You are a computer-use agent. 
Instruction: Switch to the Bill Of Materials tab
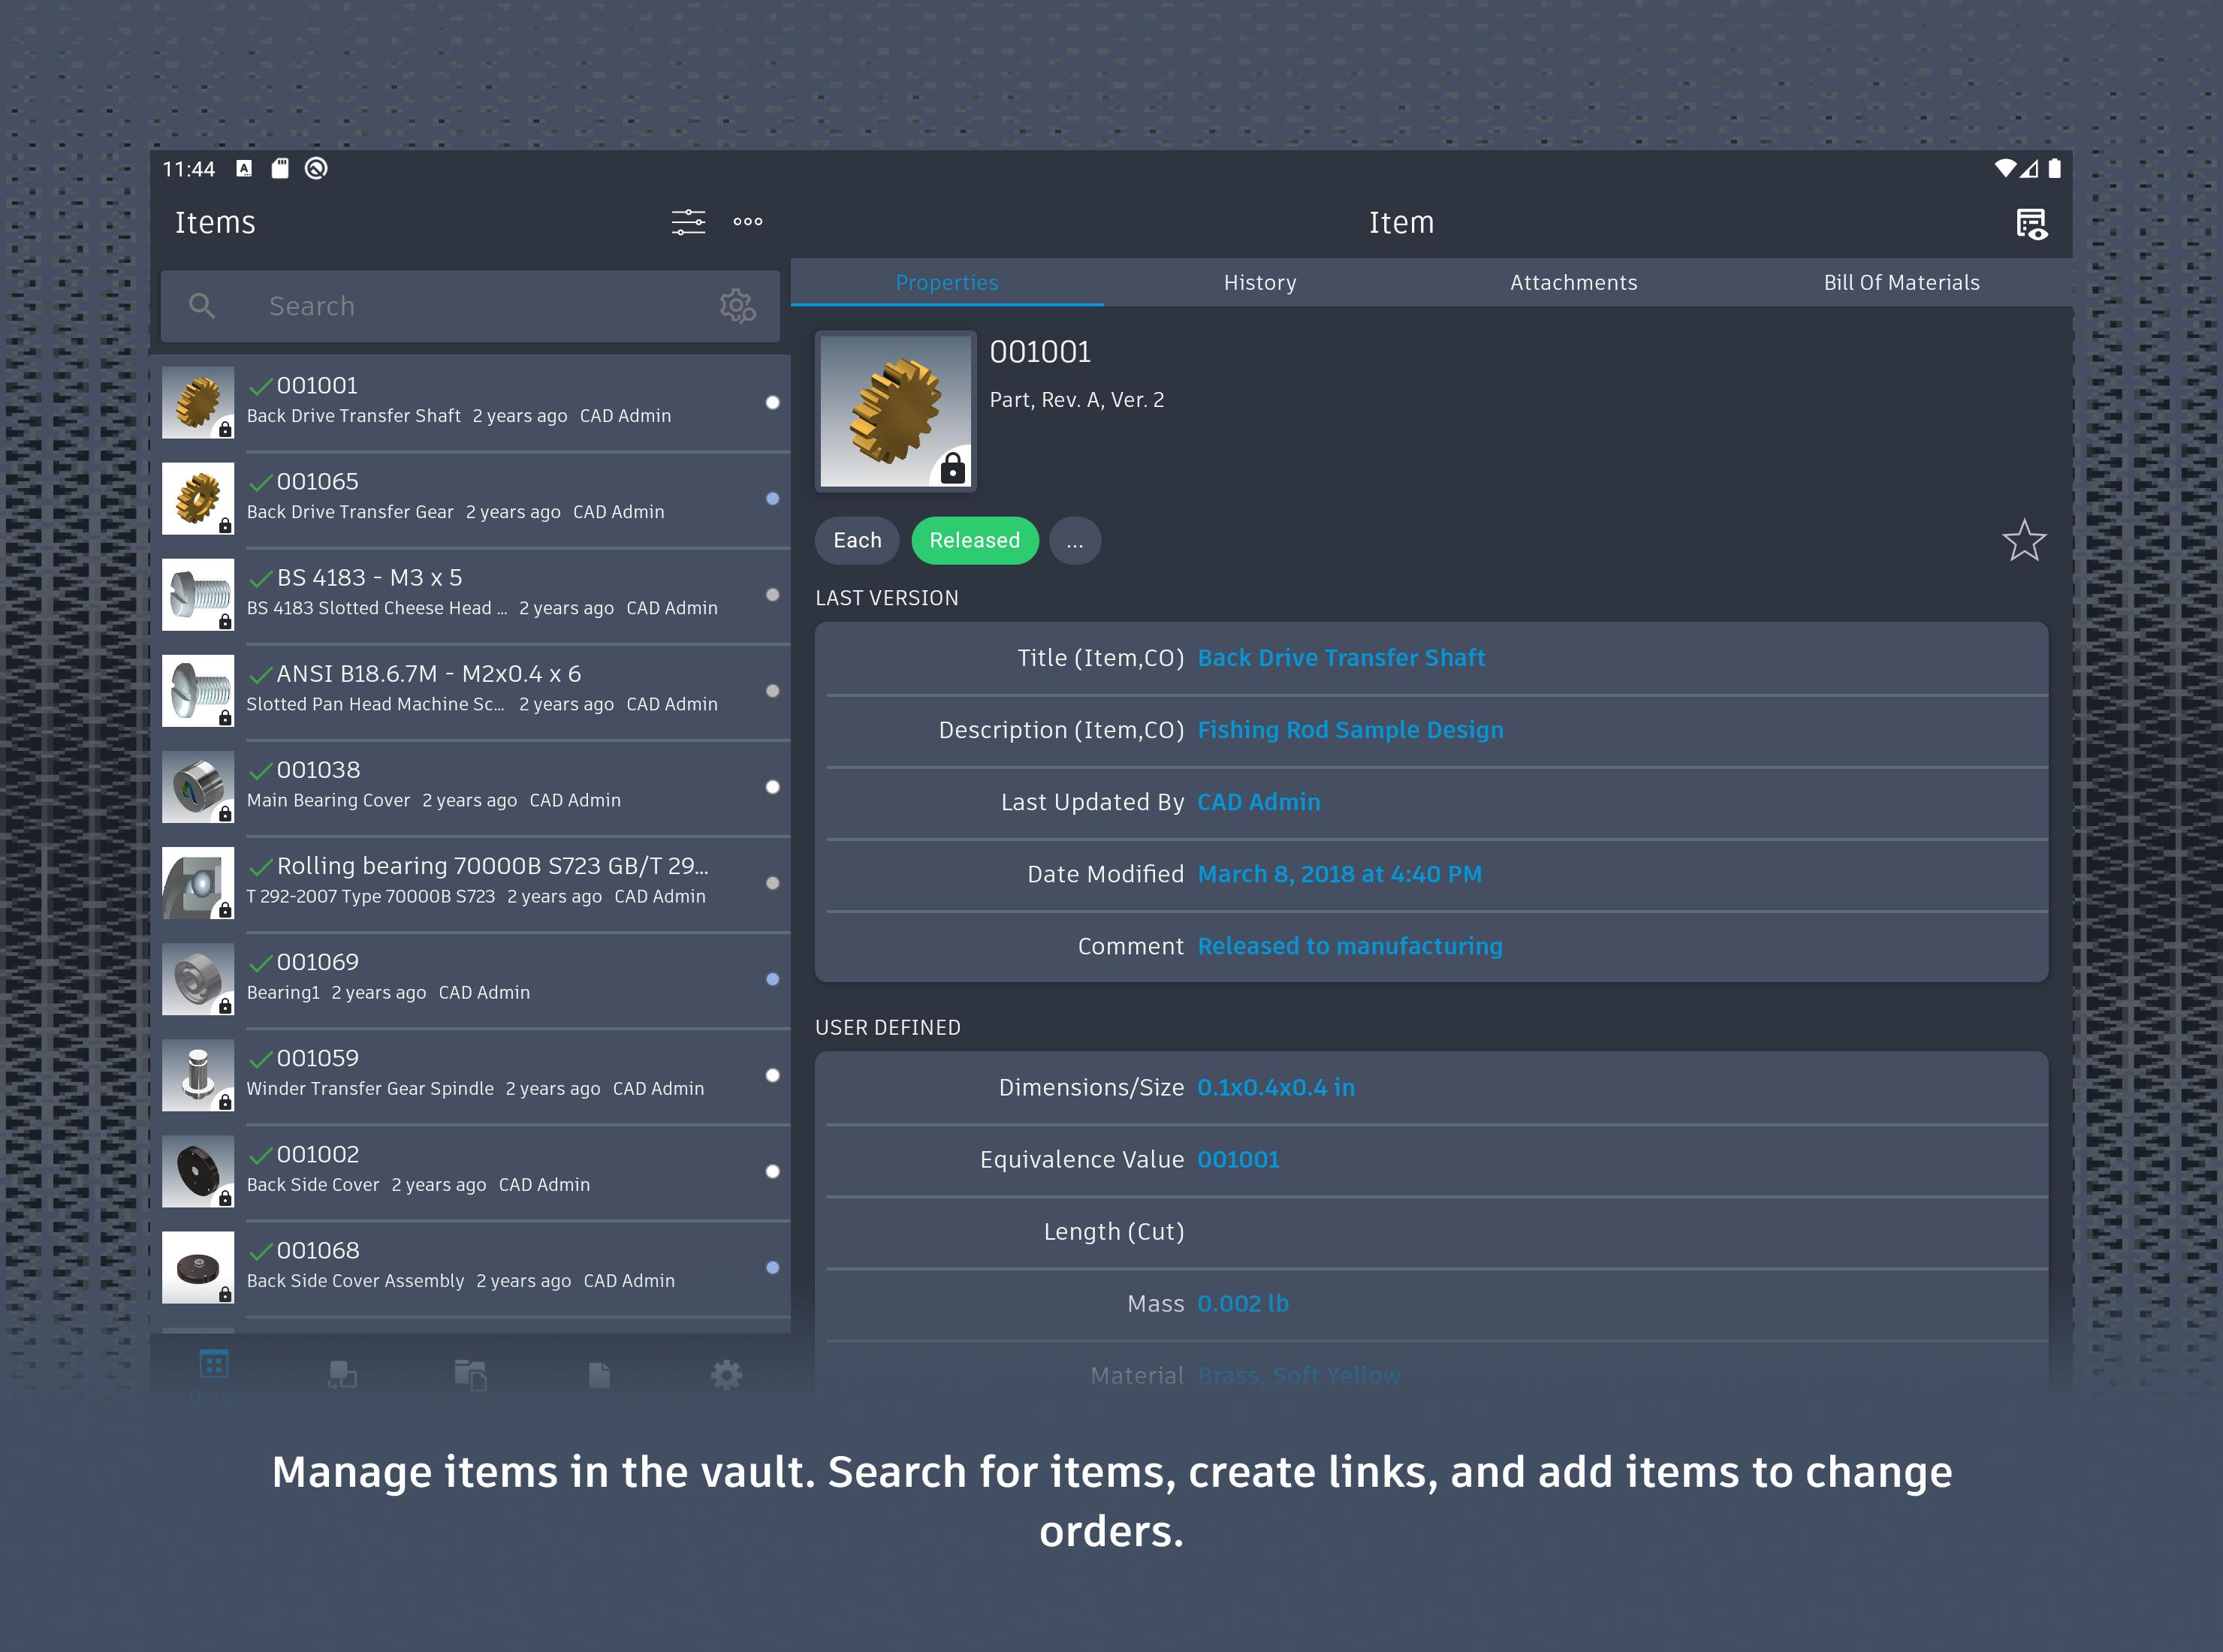[x=1901, y=283]
